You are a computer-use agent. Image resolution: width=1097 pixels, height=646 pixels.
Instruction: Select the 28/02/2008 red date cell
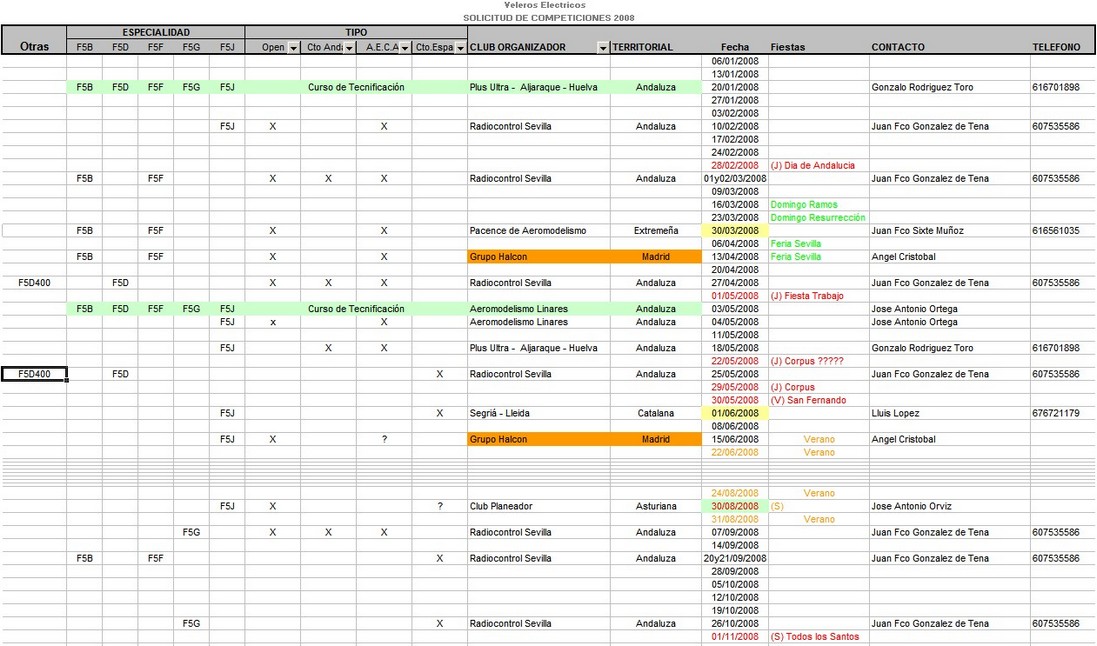[735, 165]
